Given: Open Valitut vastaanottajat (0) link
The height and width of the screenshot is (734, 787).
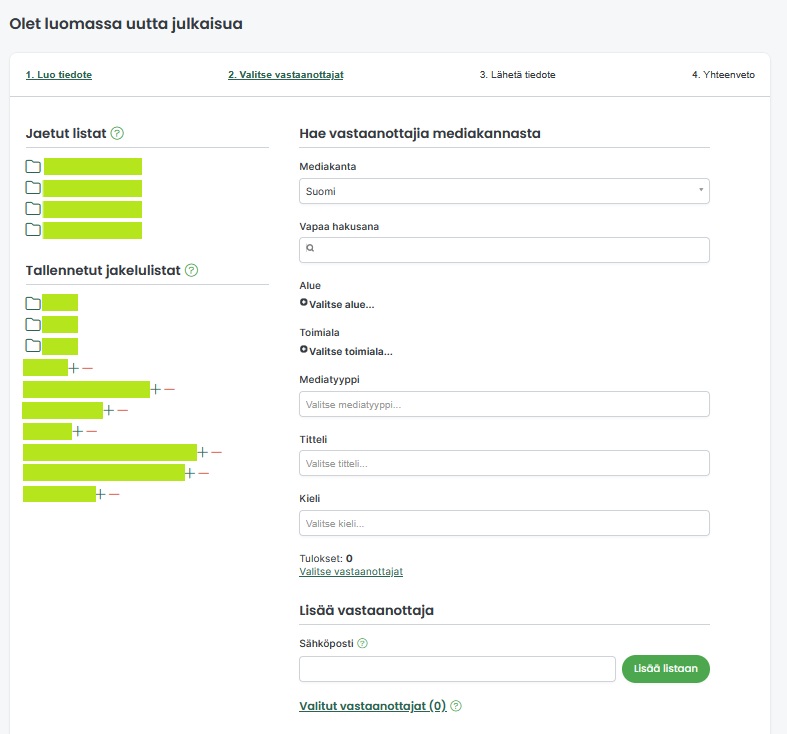Looking at the screenshot, I should tap(373, 706).
